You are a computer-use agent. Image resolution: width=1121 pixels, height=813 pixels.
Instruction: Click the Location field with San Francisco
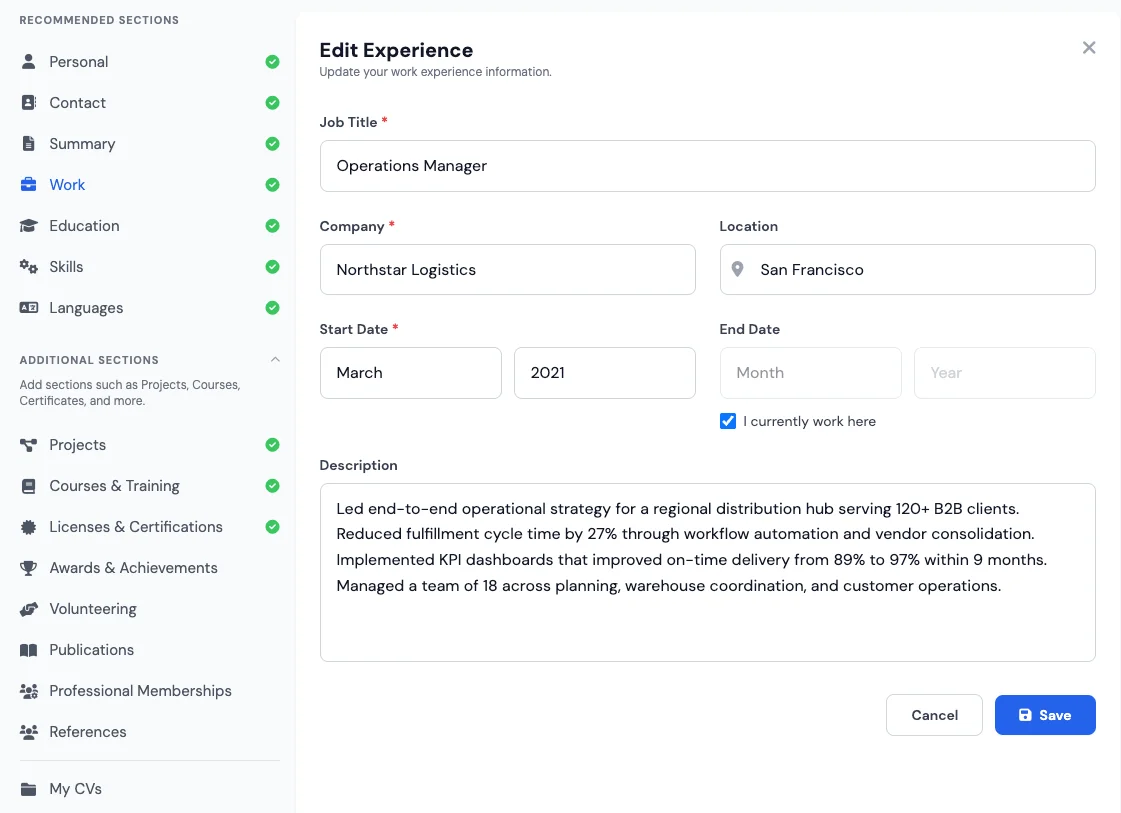coord(907,270)
